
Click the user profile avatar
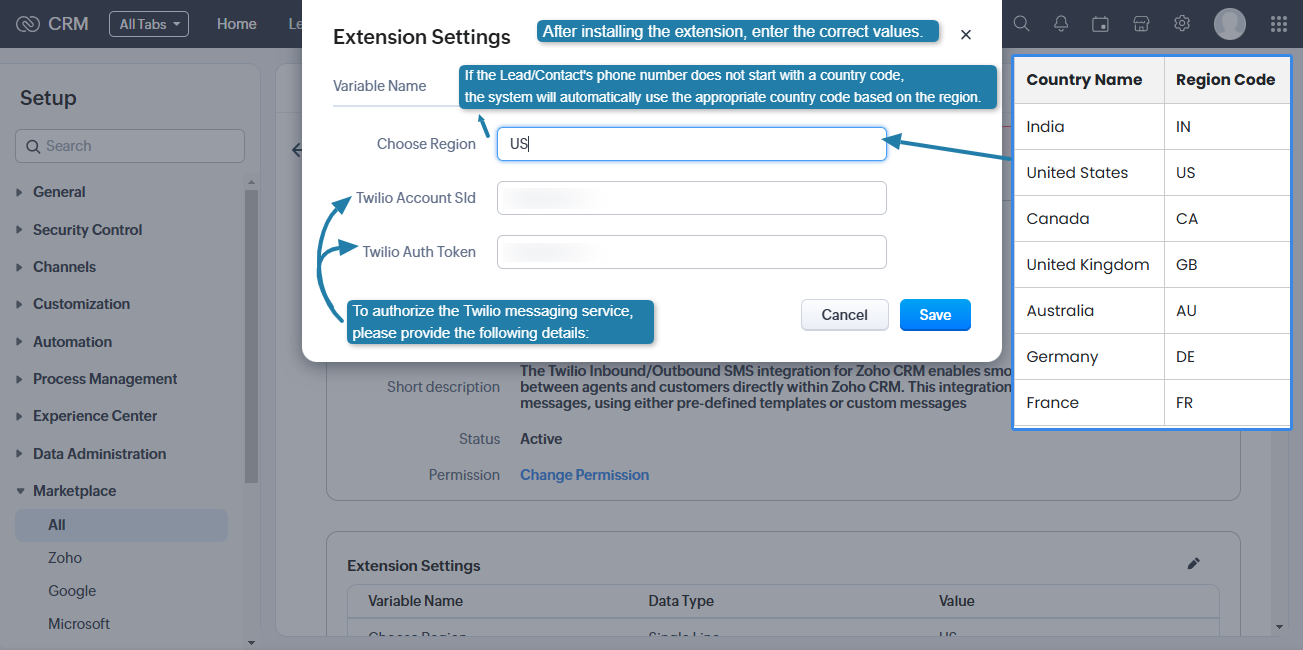[1229, 23]
